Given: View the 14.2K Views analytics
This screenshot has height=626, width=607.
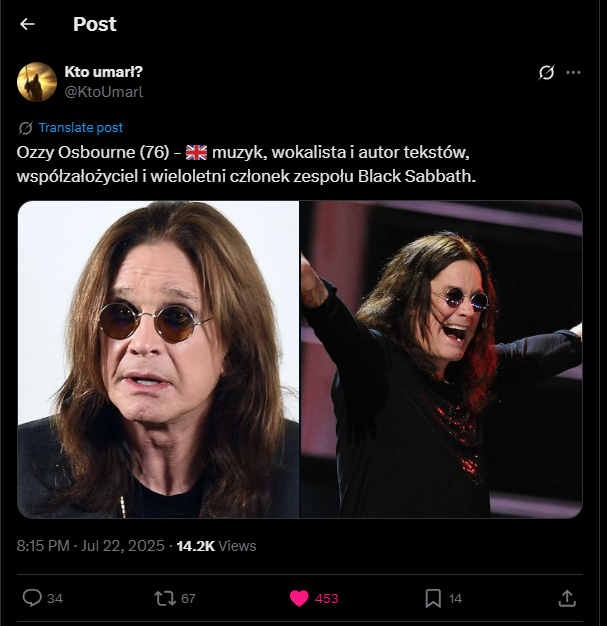Looking at the screenshot, I should point(216,546).
